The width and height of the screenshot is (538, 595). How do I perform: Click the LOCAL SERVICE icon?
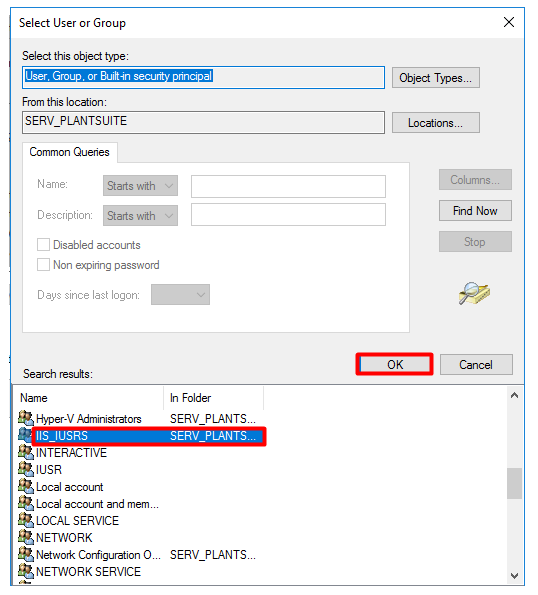coord(26,520)
